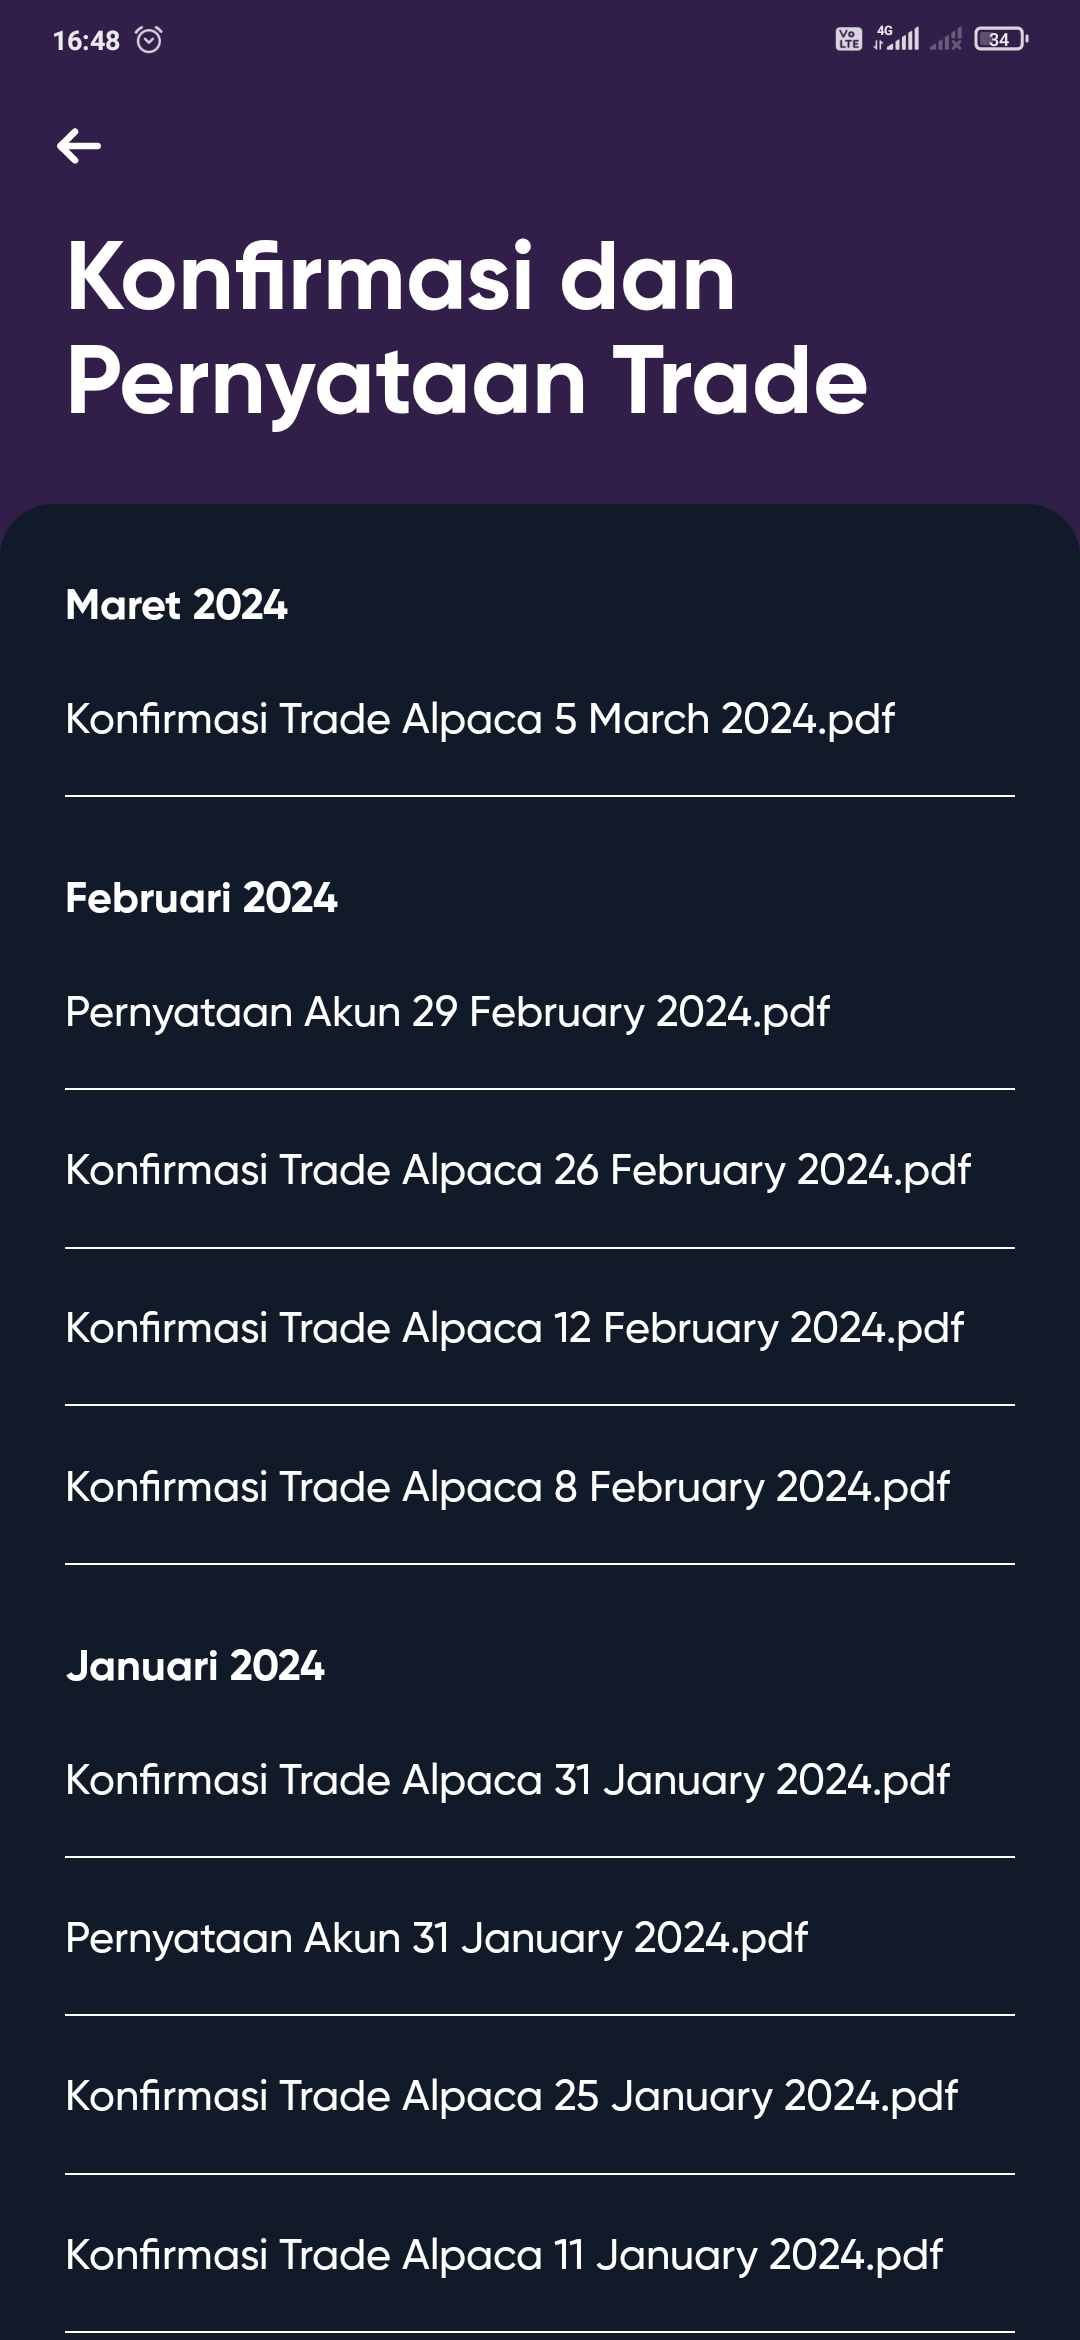Tap the VoLTE status icon
The width and height of the screenshot is (1080, 2340).
click(848, 39)
